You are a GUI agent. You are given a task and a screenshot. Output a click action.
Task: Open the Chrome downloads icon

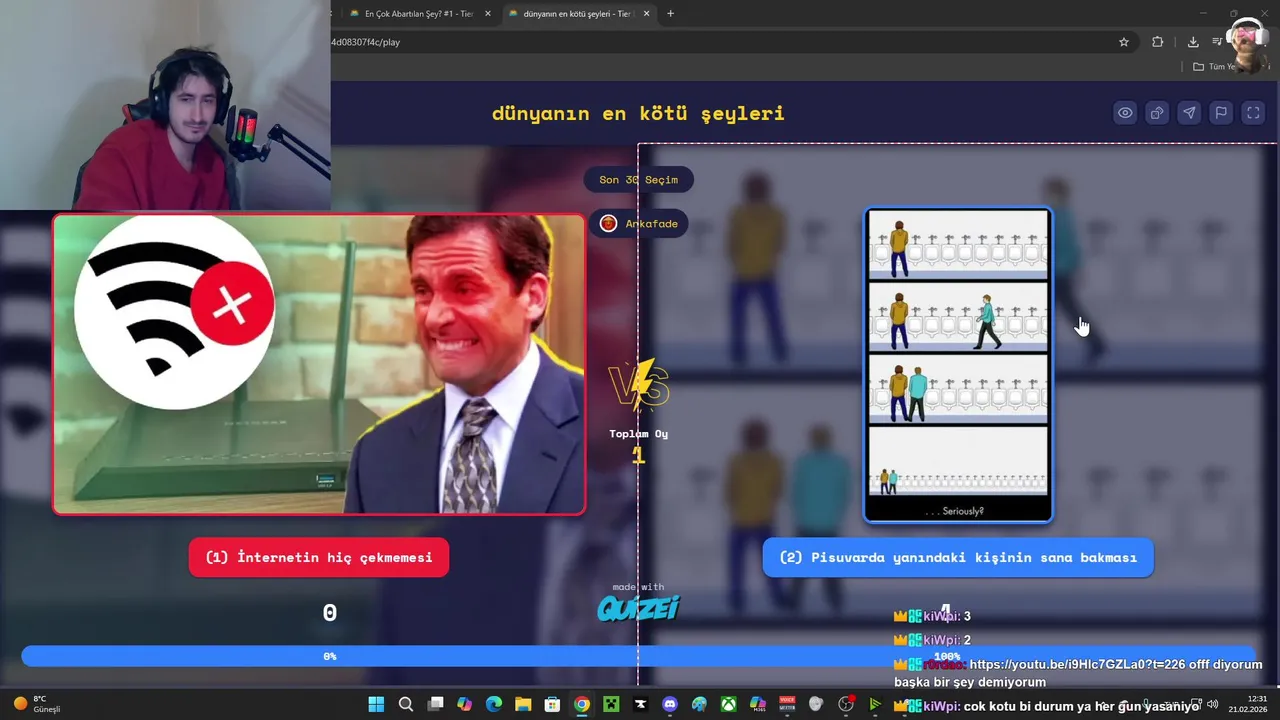coord(1193,42)
